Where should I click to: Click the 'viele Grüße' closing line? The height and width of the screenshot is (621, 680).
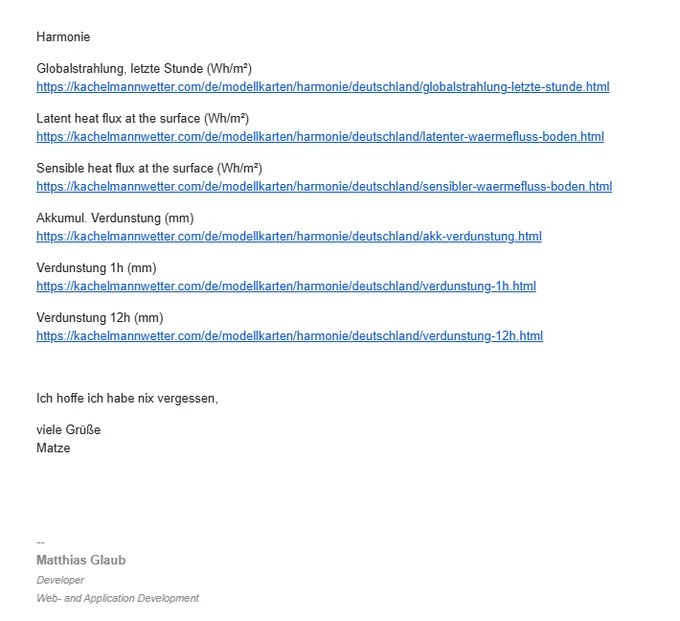69,430
